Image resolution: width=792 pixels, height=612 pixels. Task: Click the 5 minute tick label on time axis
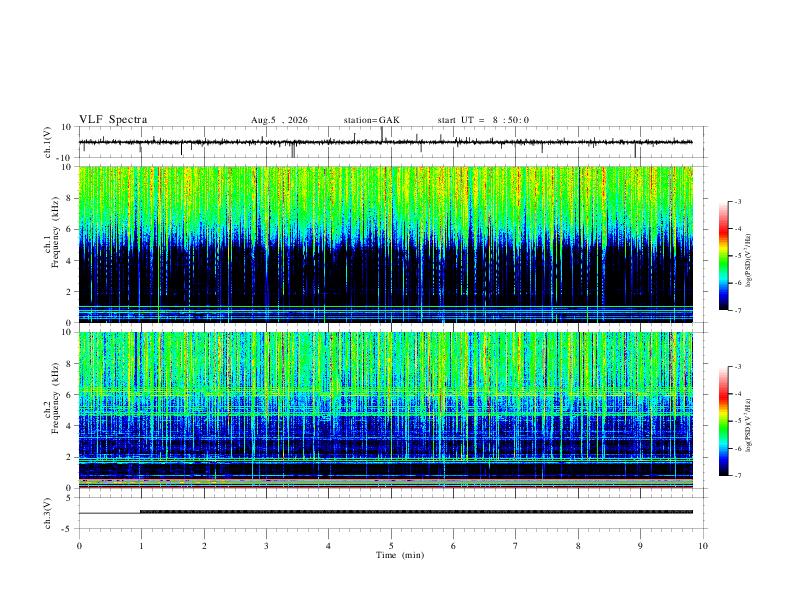coord(391,546)
